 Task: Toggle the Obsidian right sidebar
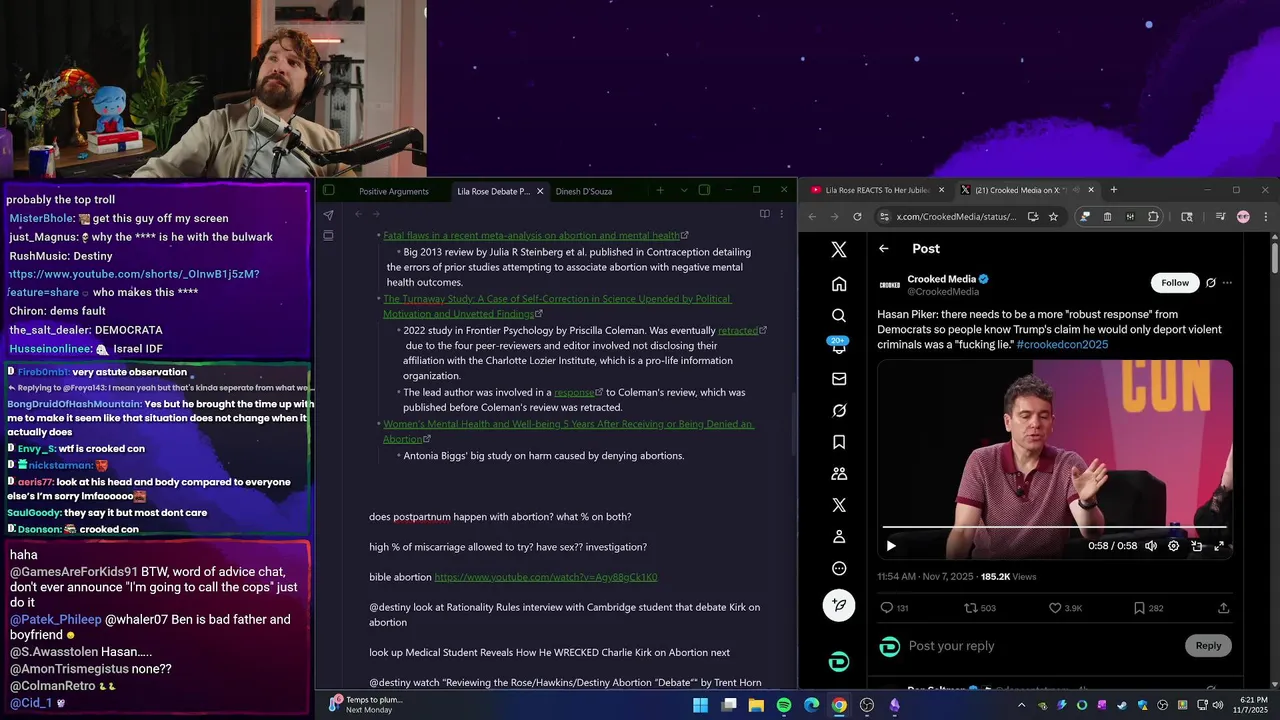pyautogui.click(x=704, y=190)
